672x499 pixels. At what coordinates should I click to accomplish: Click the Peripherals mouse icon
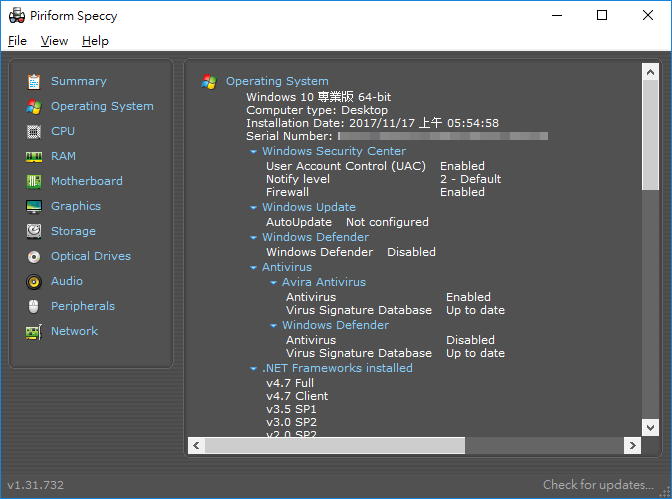click(x=34, y=307)
